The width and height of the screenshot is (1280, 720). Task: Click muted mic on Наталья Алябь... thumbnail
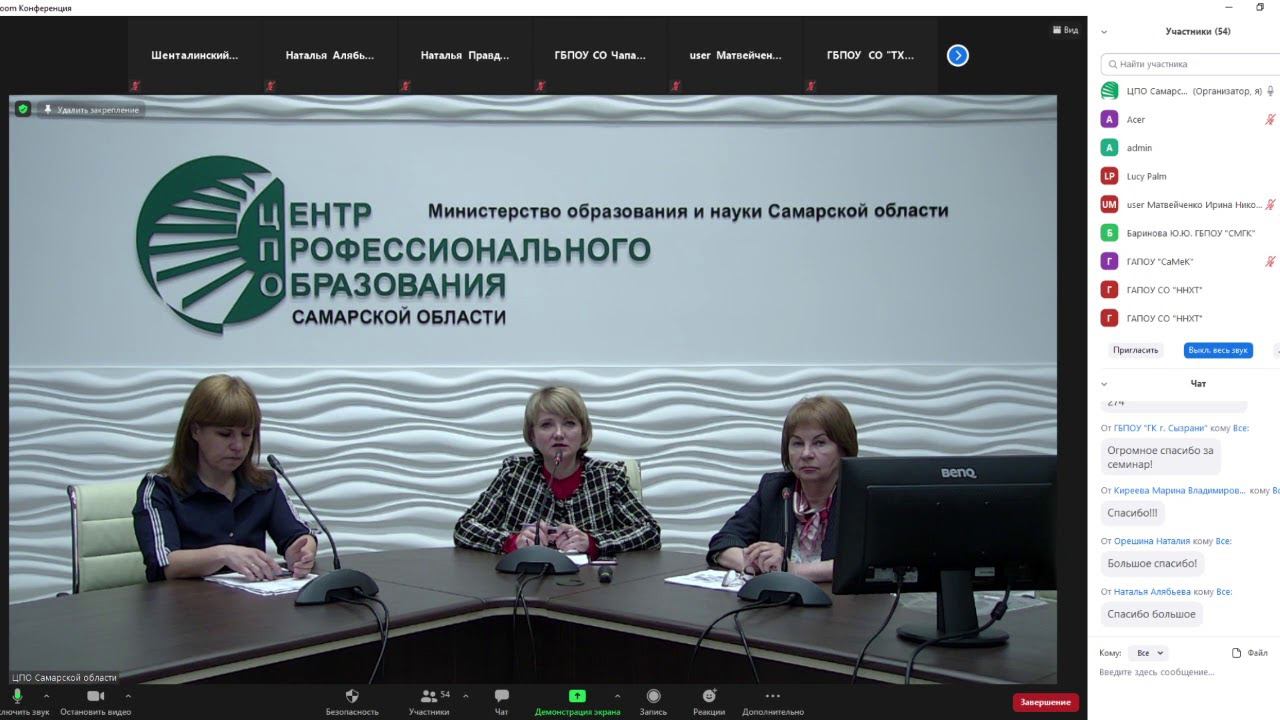pos(270,86)
